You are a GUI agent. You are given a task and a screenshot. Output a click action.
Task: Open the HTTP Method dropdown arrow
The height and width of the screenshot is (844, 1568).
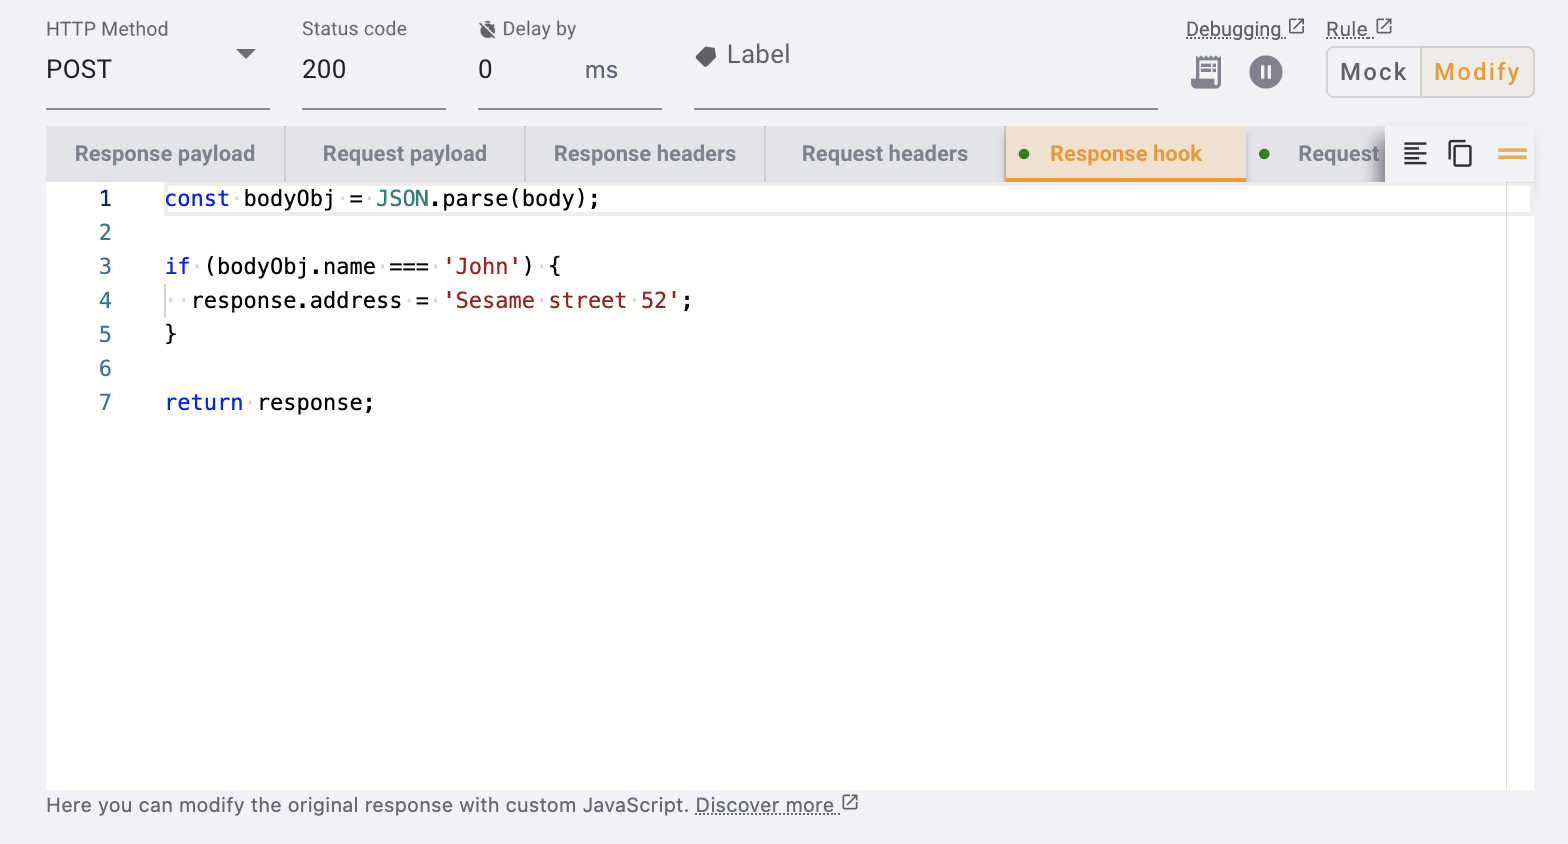[246, 54]
